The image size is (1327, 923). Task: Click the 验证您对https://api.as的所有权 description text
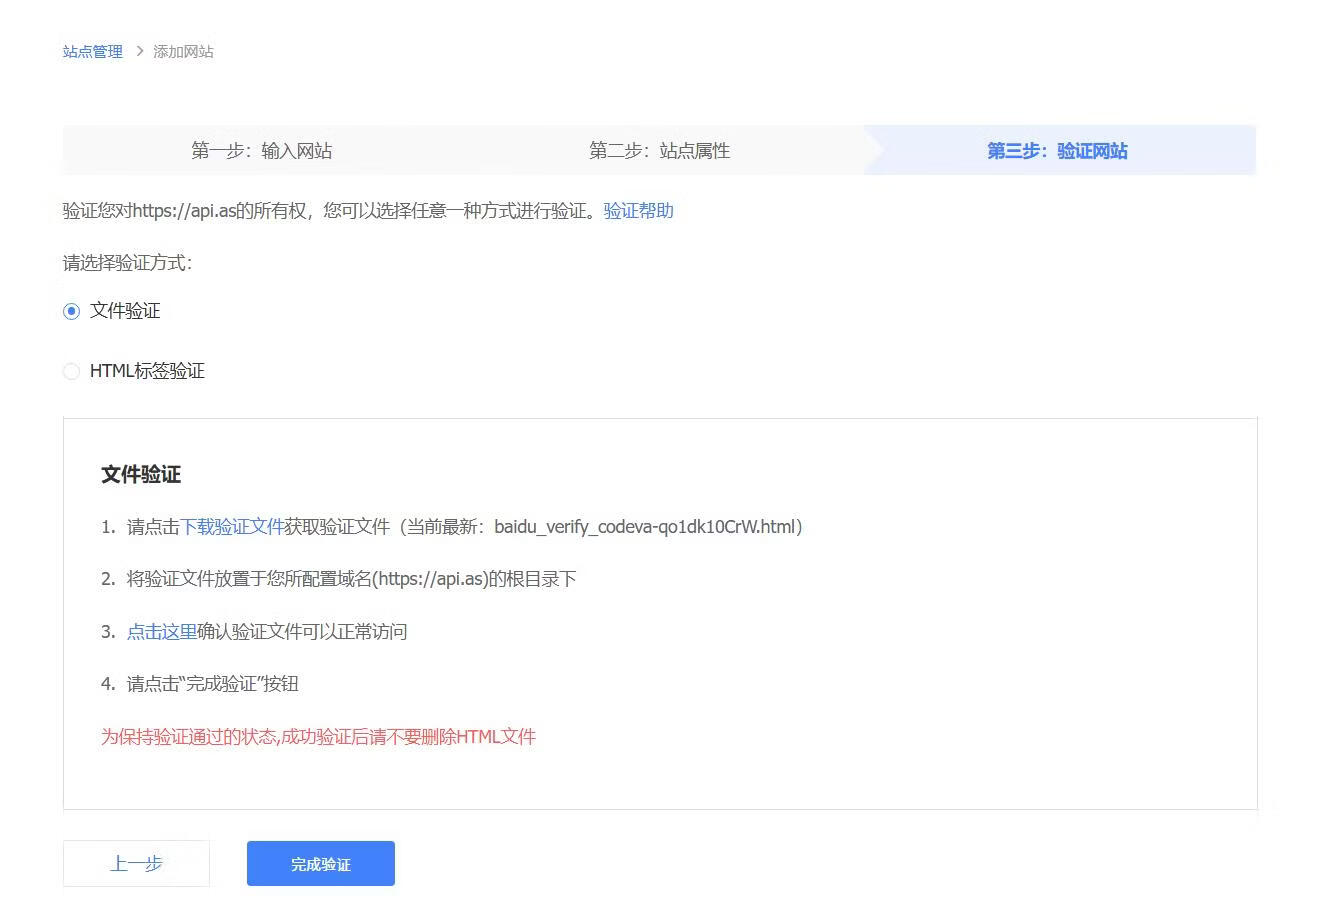click(330, 211)
